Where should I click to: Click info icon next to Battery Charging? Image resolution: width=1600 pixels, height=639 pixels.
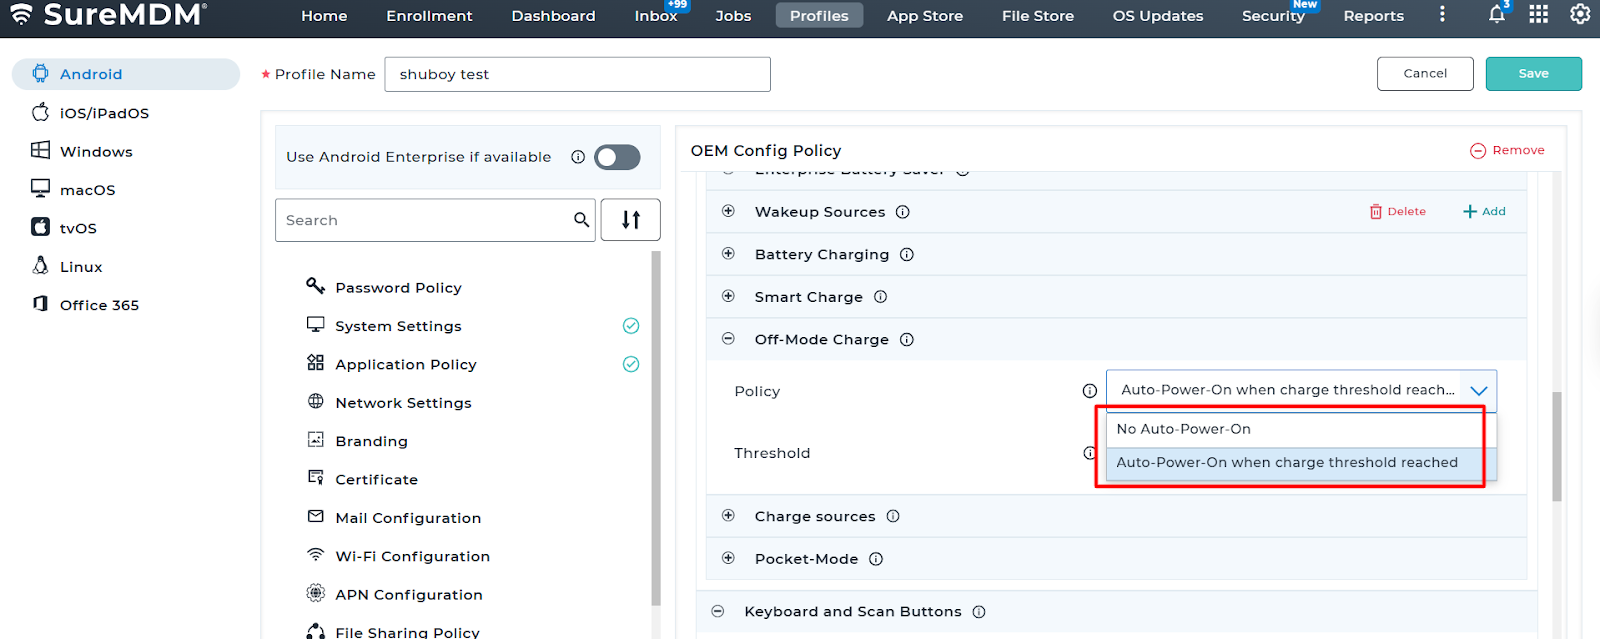pos(907,255)
